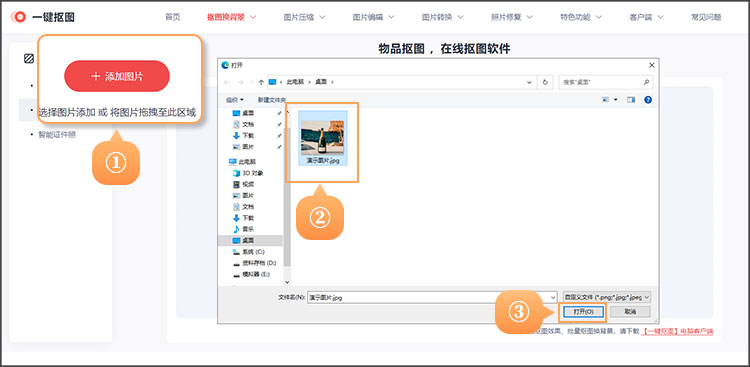This screenshot has height=367, width=750.
Task: Expand the 图片编辑 menu
Action: point(374,17)
